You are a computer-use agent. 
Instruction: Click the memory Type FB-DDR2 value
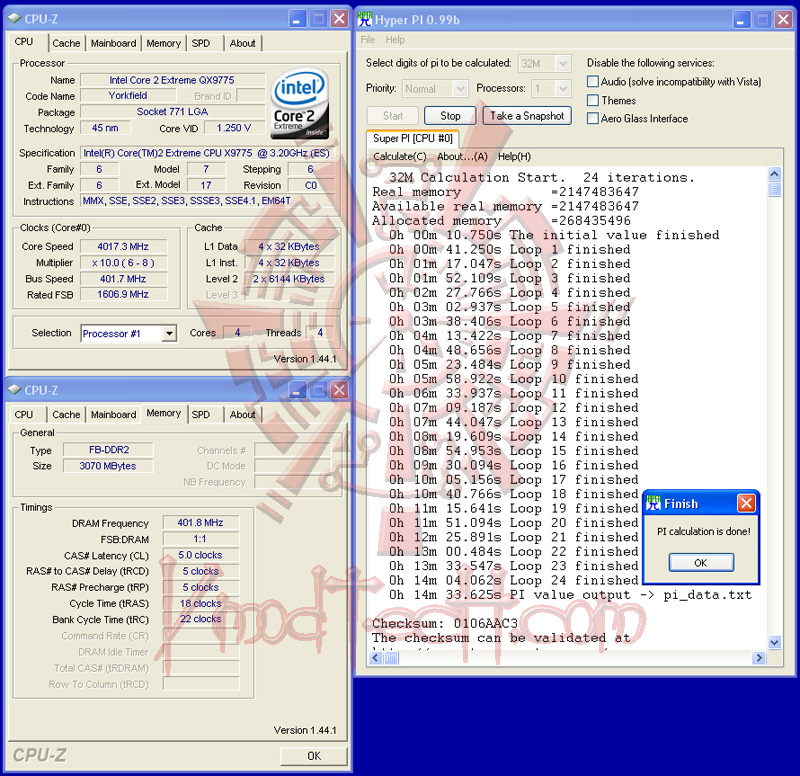109,449
